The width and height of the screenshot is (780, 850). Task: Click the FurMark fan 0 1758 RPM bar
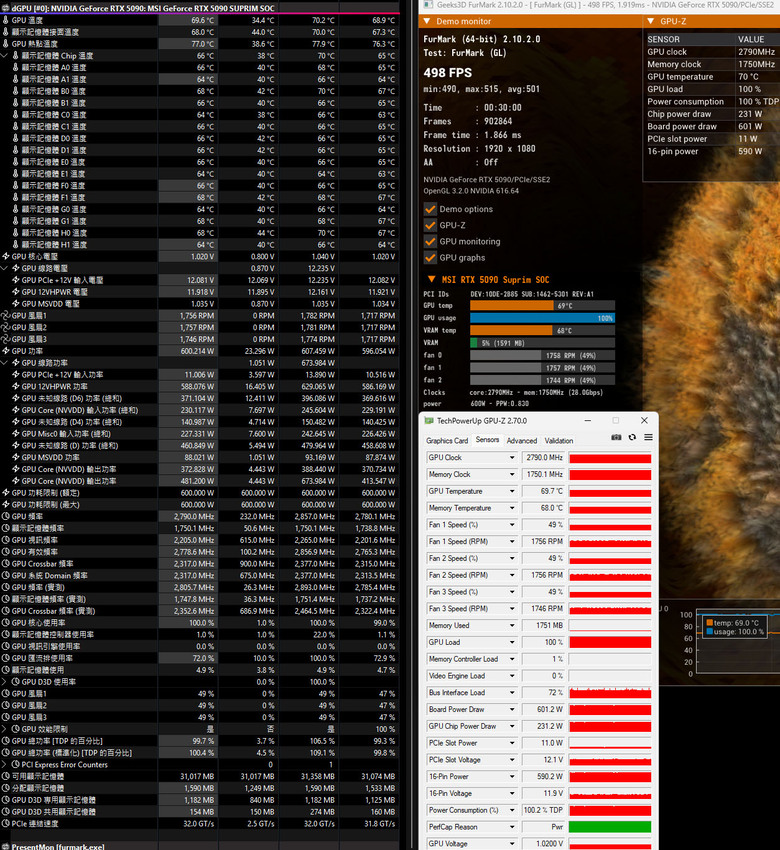(542, 356)
